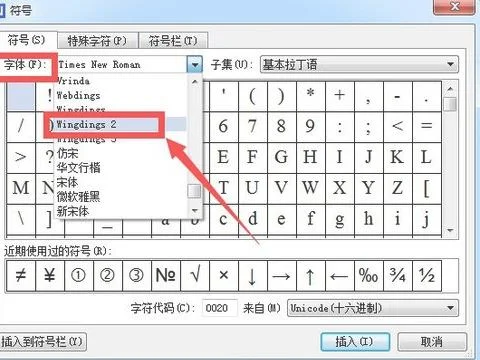
Task: Close the 符号 dialog window
Action: 455,7
